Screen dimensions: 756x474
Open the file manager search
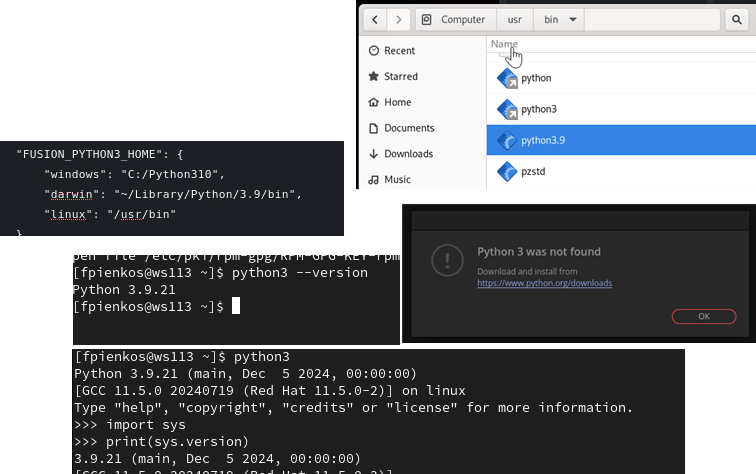pos(737,20)
